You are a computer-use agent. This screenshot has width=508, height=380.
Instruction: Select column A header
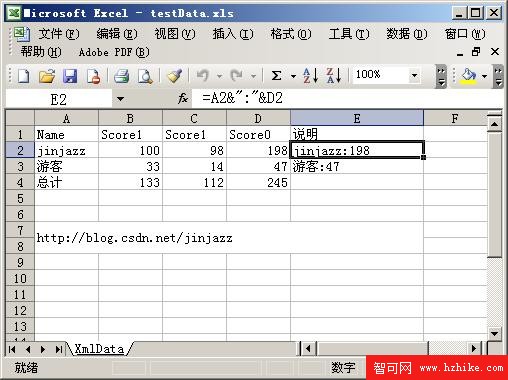click(66, 118)
